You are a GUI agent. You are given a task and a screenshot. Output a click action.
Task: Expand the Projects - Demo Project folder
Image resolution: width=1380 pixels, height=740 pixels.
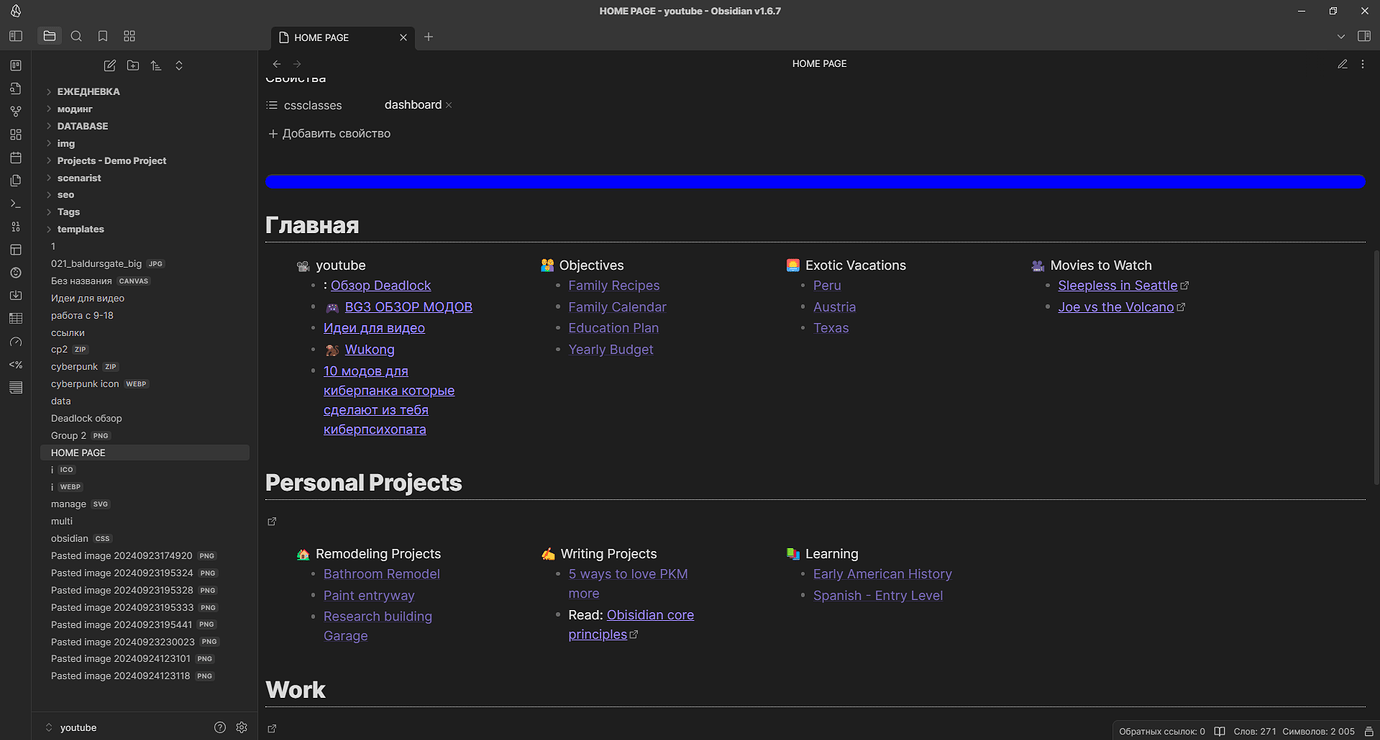[x=110, y=160]
